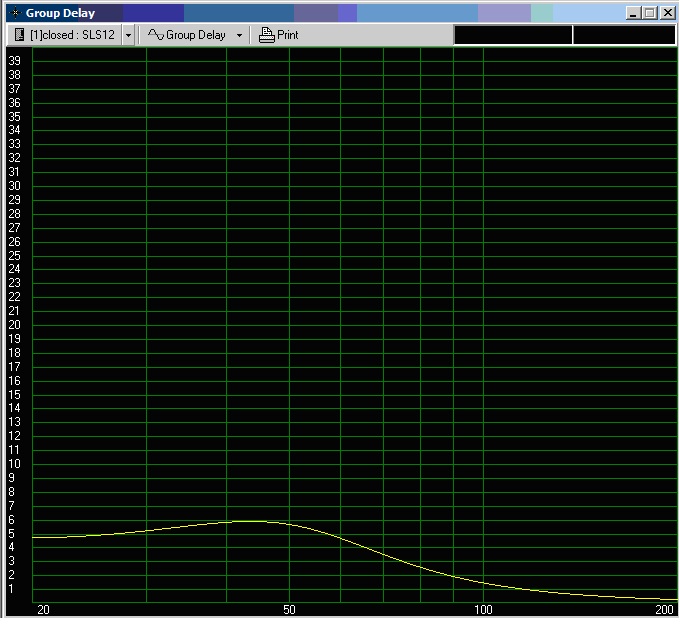Click the printer icon in the toolbar

(266, 35)
